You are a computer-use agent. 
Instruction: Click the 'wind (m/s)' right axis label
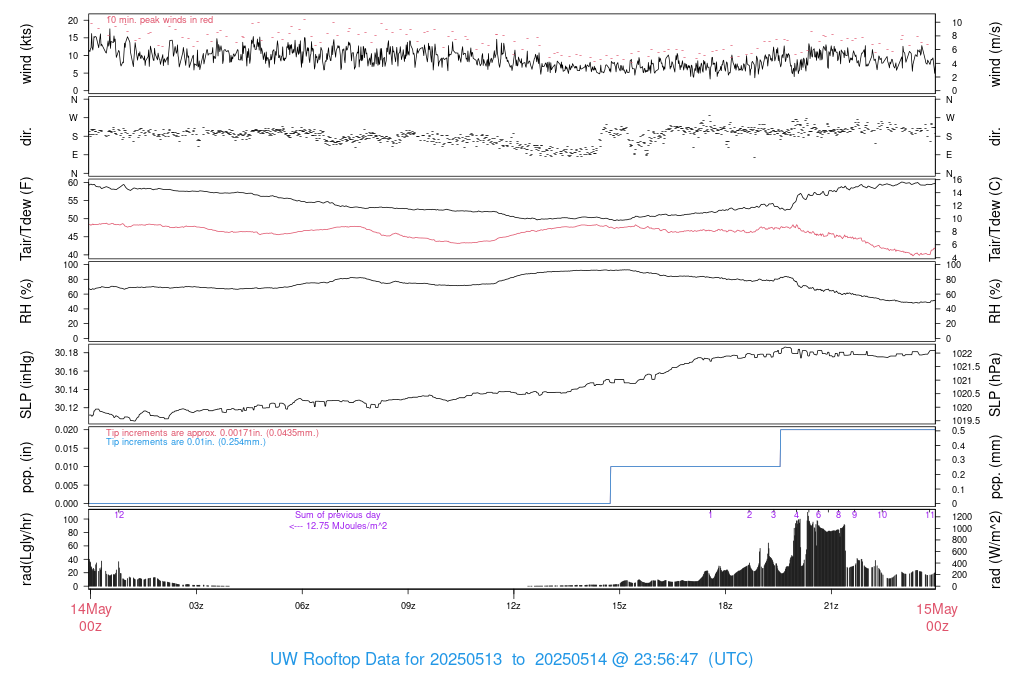tap(995, 54)
